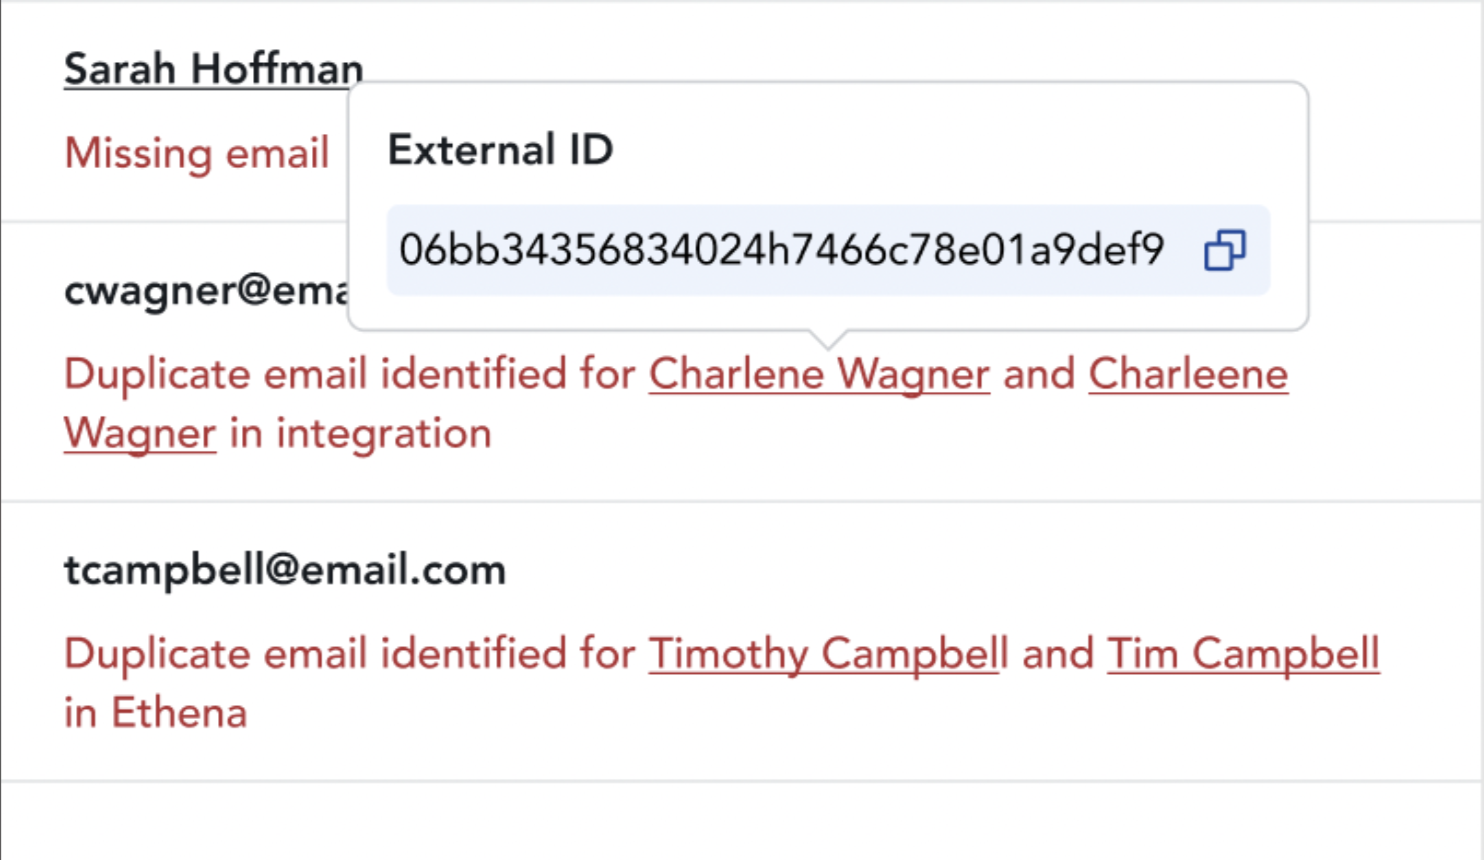Click the 'External ID' popover heading
This screenshot has height=860, width=1484.
pyautogui.click(x=500, y=150)
